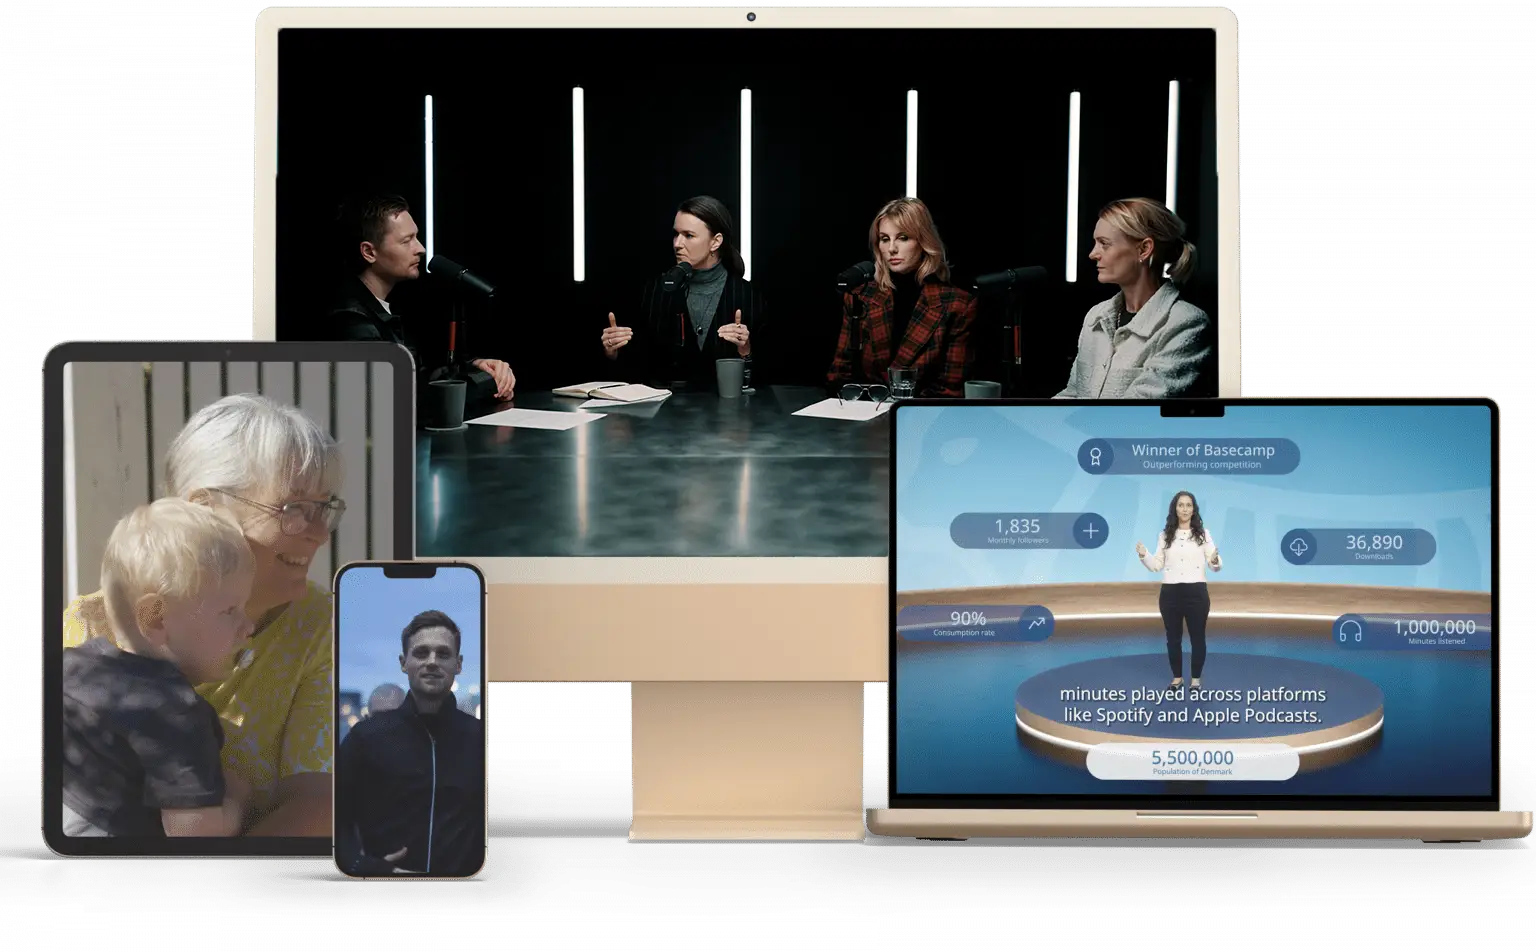Select the Winner of Basecamp badge
The height and width of the screenshot is (952, 1536).
[1188, 456]
